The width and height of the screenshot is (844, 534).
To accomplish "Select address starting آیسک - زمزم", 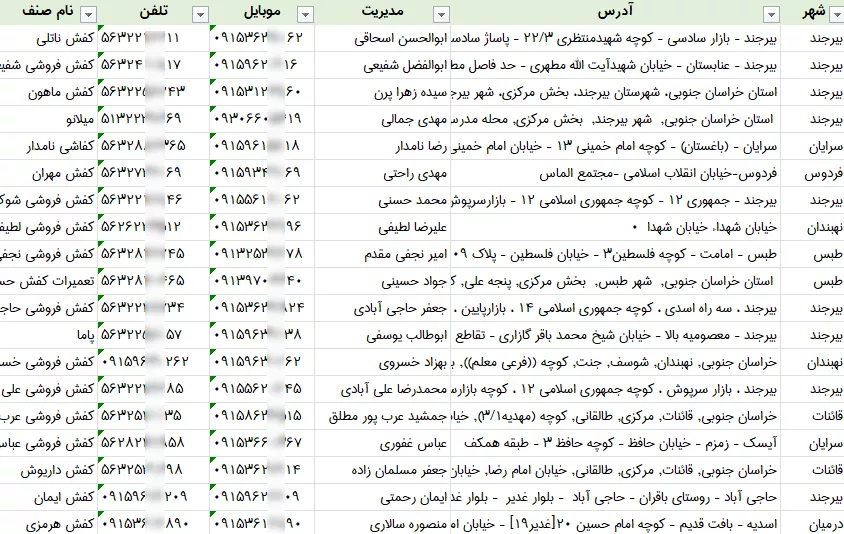I will point(615,443).
